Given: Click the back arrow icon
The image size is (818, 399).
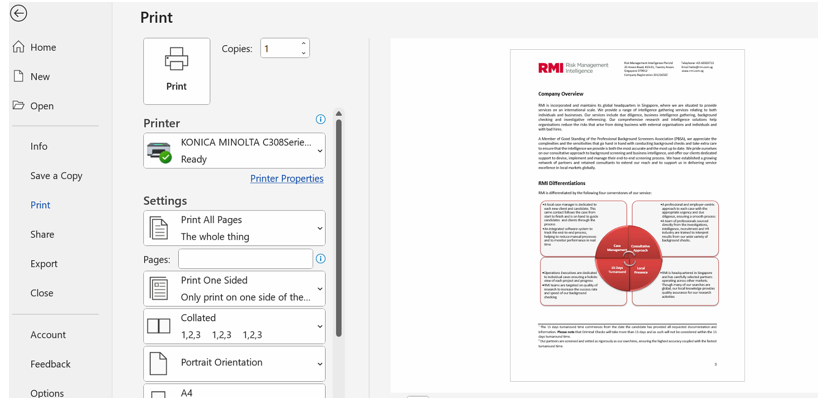Looking at the screenshot, I should (x=19, y=14).
